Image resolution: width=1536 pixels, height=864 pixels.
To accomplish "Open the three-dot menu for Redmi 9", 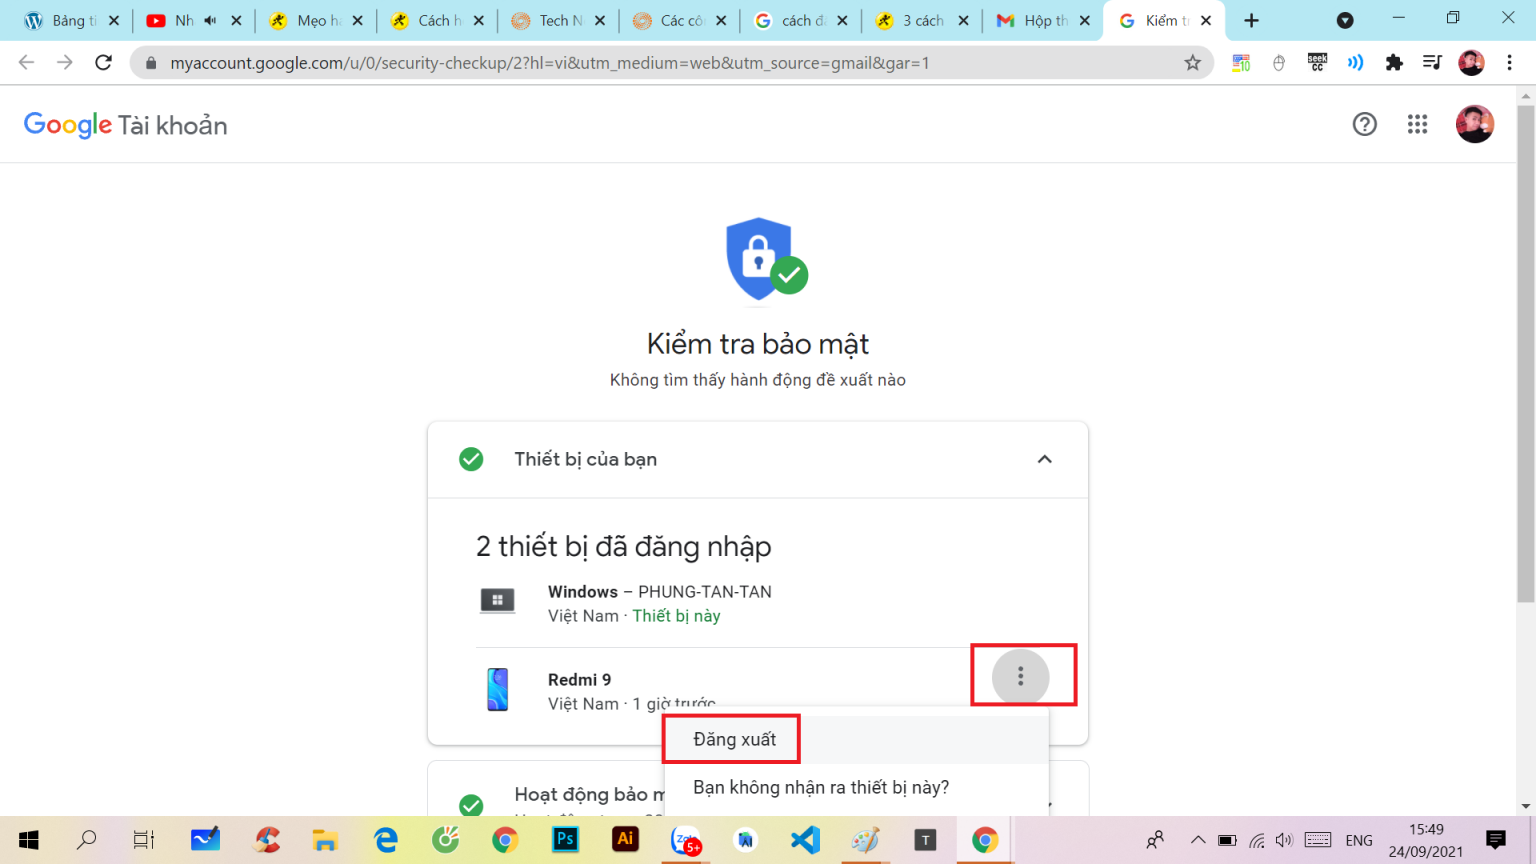I will pyautogui.click(x=1020, y=677).
